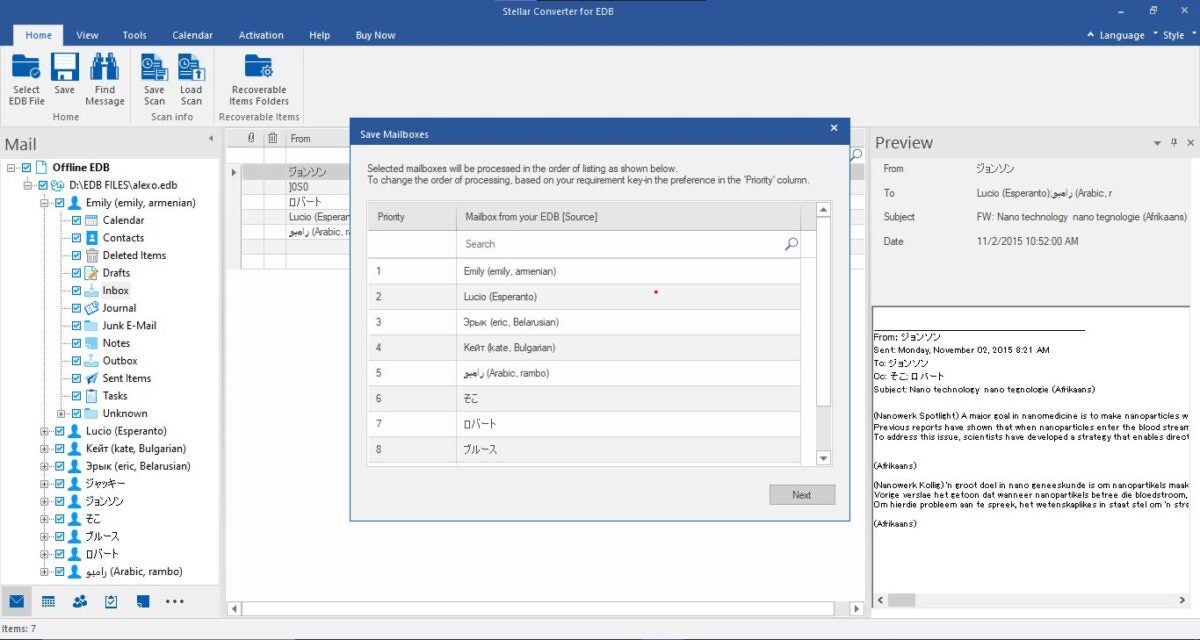
Task: Switch to the calendar view icon at bottom
Action: pos(48,601)
